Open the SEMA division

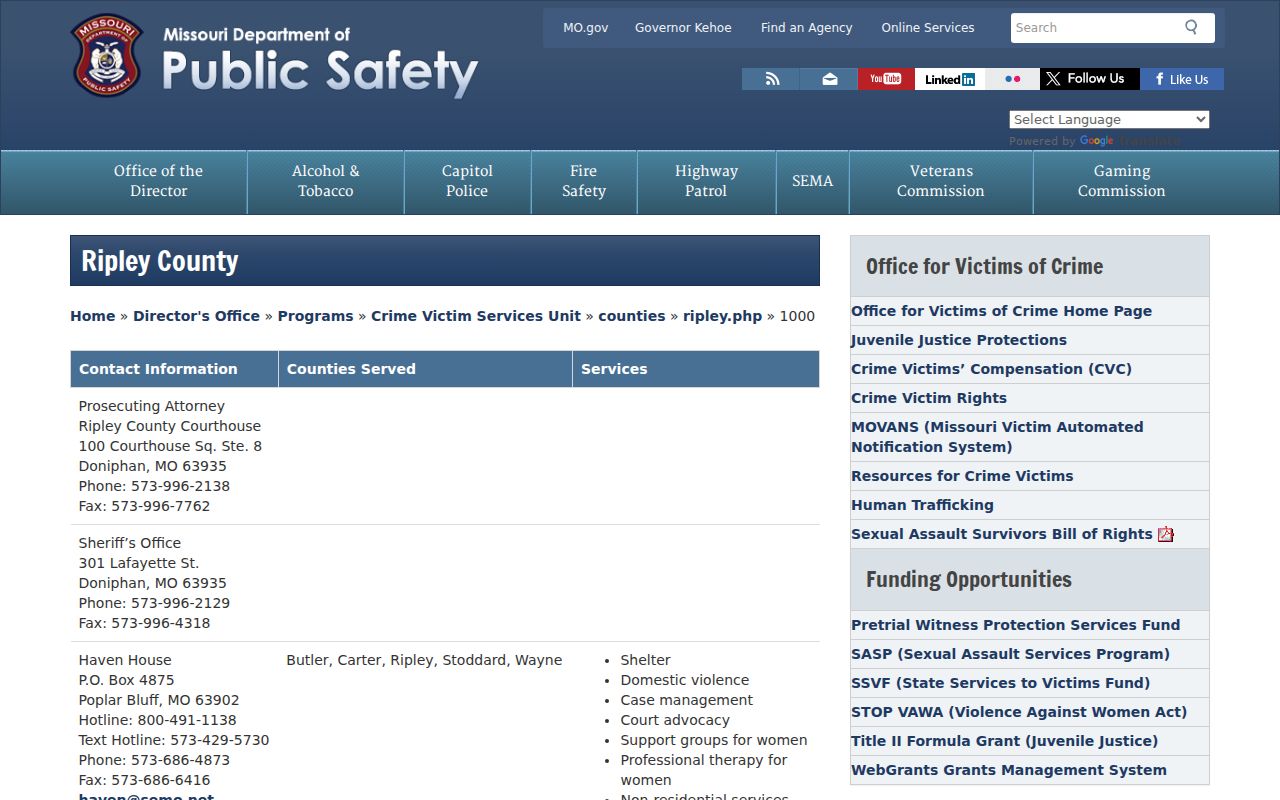pyautogui.click(x=812, y=181)
